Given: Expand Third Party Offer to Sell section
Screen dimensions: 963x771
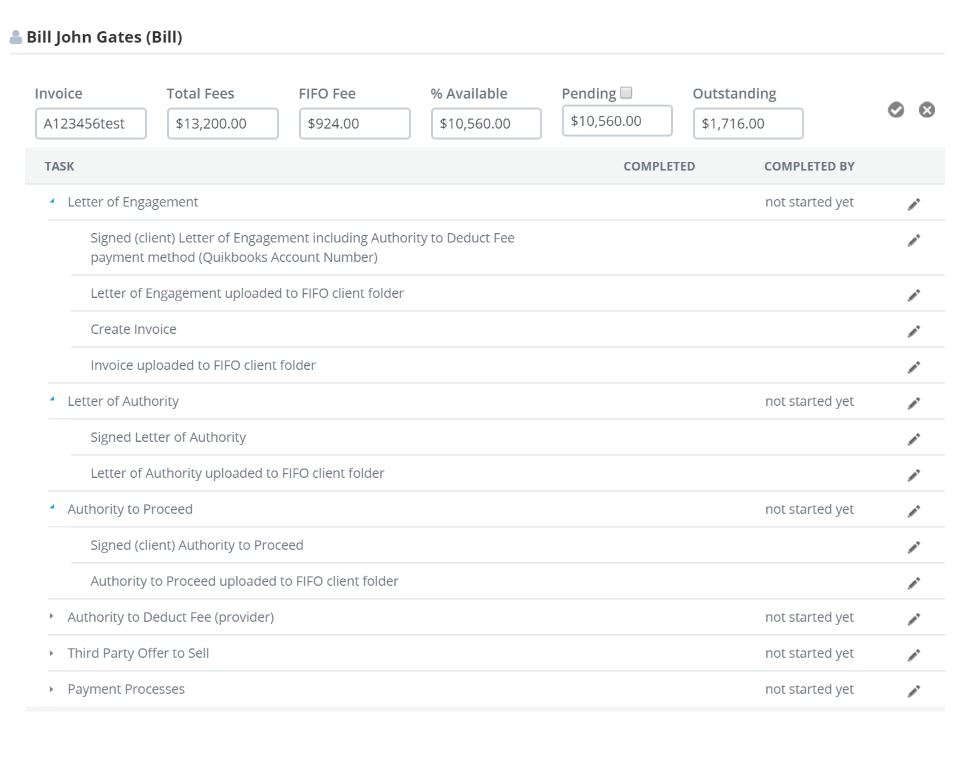Looking at the screenshot, I should click(52, 653).
